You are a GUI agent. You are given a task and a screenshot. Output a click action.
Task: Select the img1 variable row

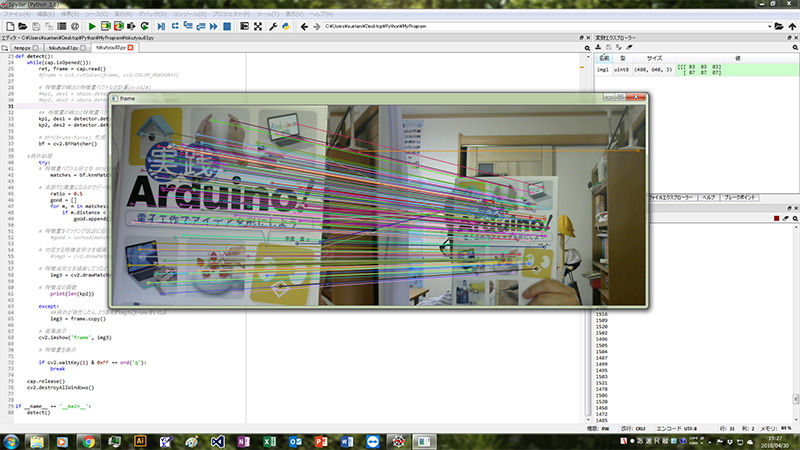[697, 69]
